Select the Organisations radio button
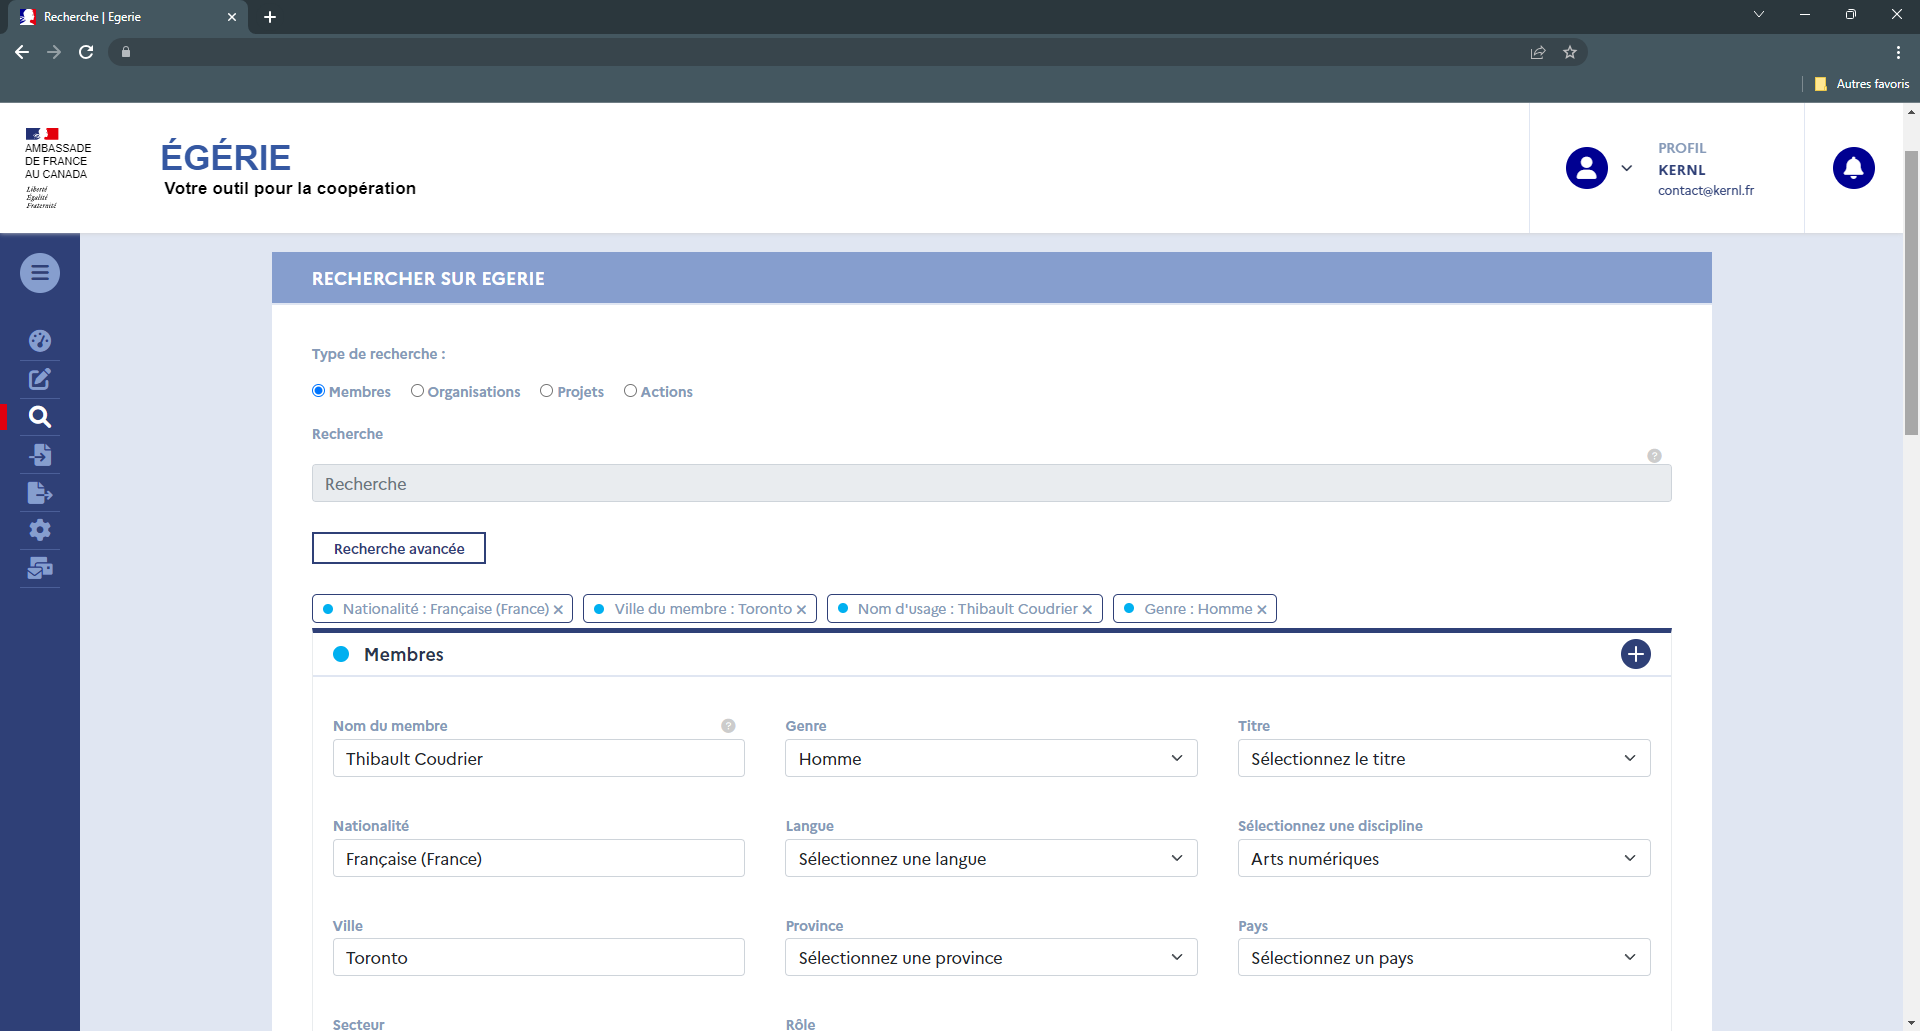Image resolution: width=1920 pixels, height=1031 pixels. (417, 391)
